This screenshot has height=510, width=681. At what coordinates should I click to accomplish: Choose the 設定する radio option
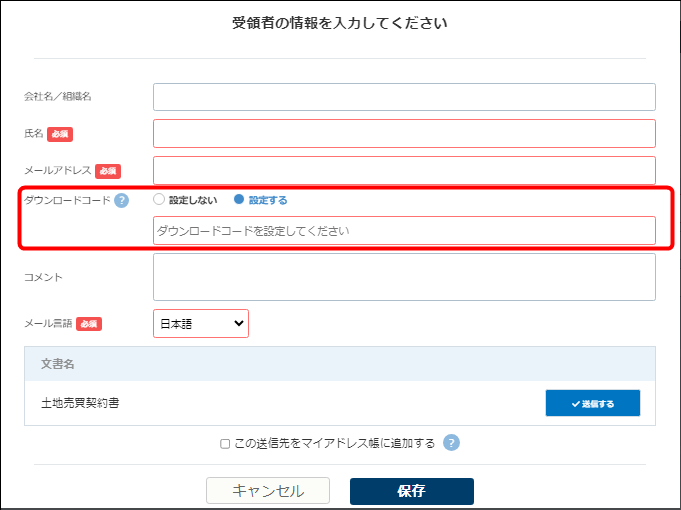tap(239, 200)
